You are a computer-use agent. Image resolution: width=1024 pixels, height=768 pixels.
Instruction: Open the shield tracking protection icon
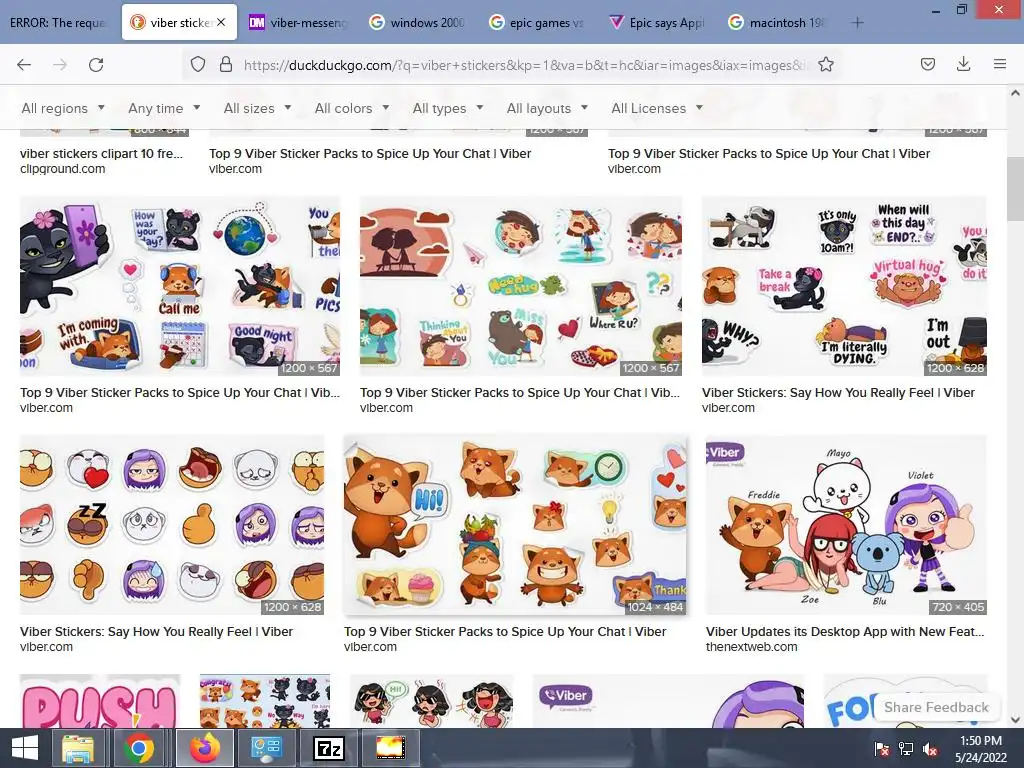tap(198, 65)
